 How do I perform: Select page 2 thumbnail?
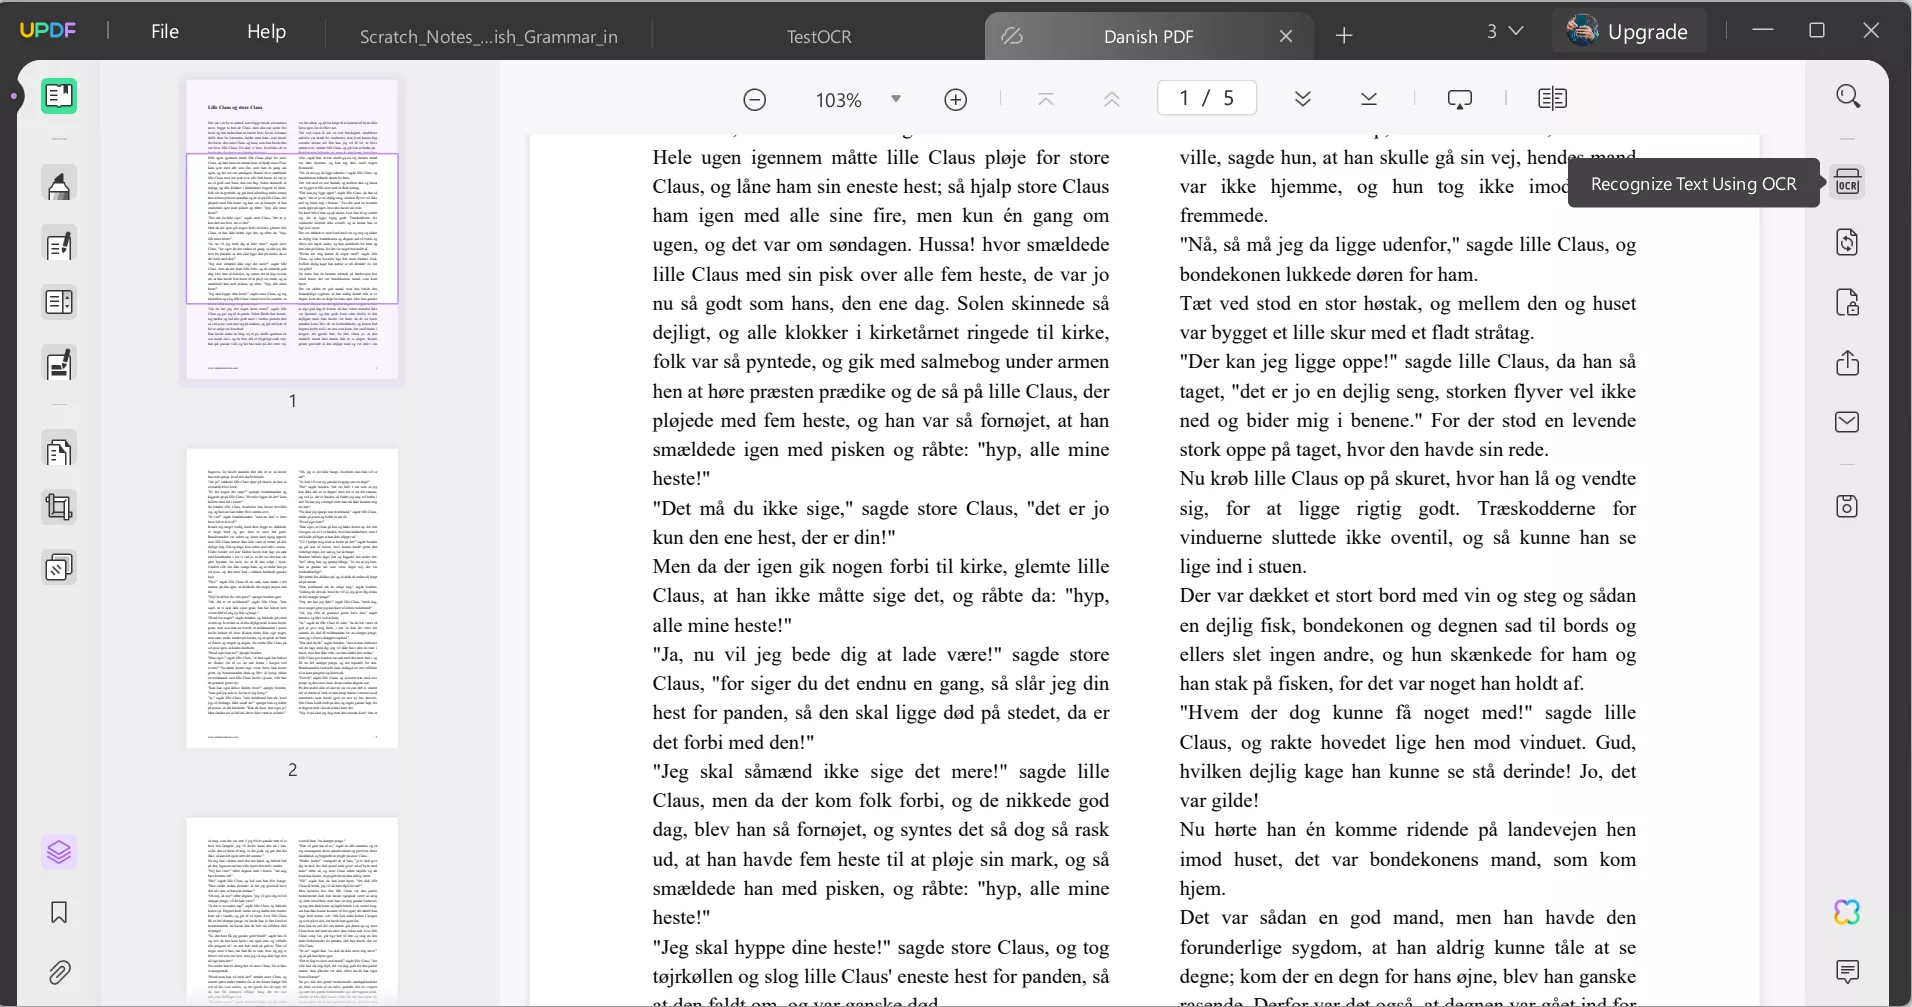point(291,598)
